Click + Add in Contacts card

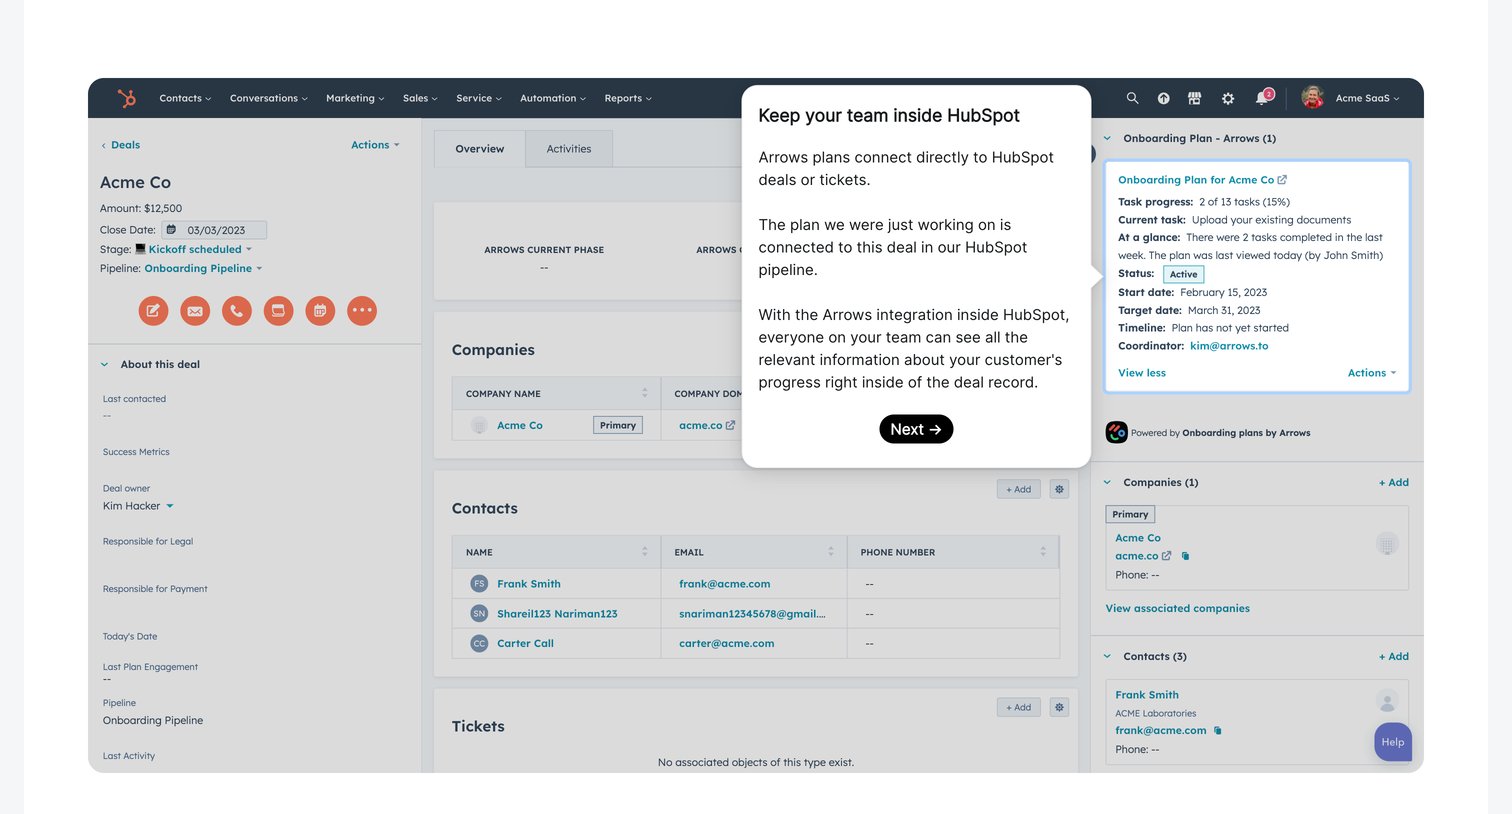point(1018,489)
